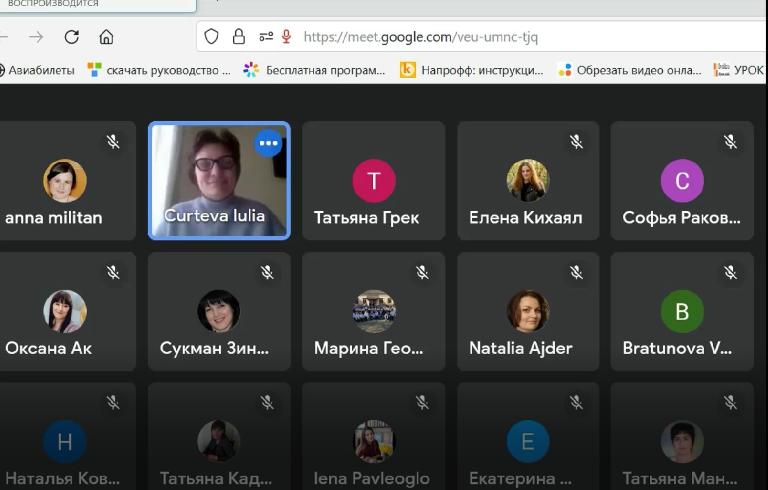Click the name Татьяна Кад...
Viewport: 768px width, 490px height.
(216, 479)
